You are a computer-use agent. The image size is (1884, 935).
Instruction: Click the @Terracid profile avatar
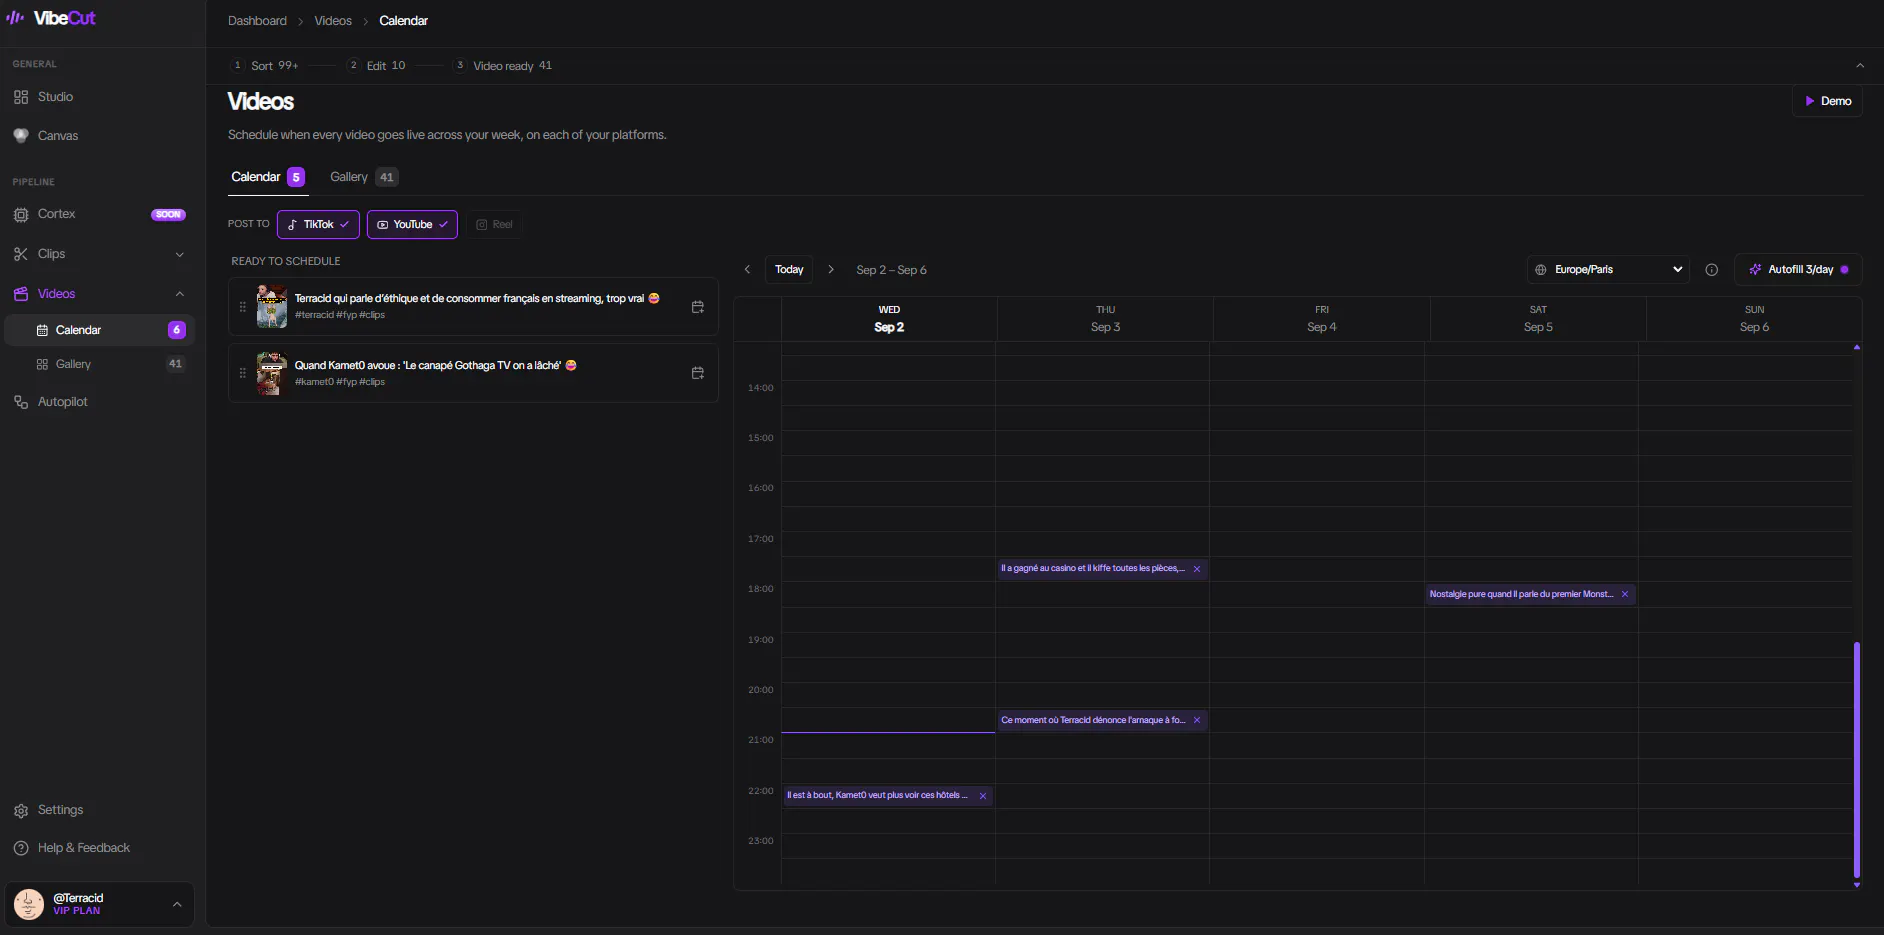[29, 904]
